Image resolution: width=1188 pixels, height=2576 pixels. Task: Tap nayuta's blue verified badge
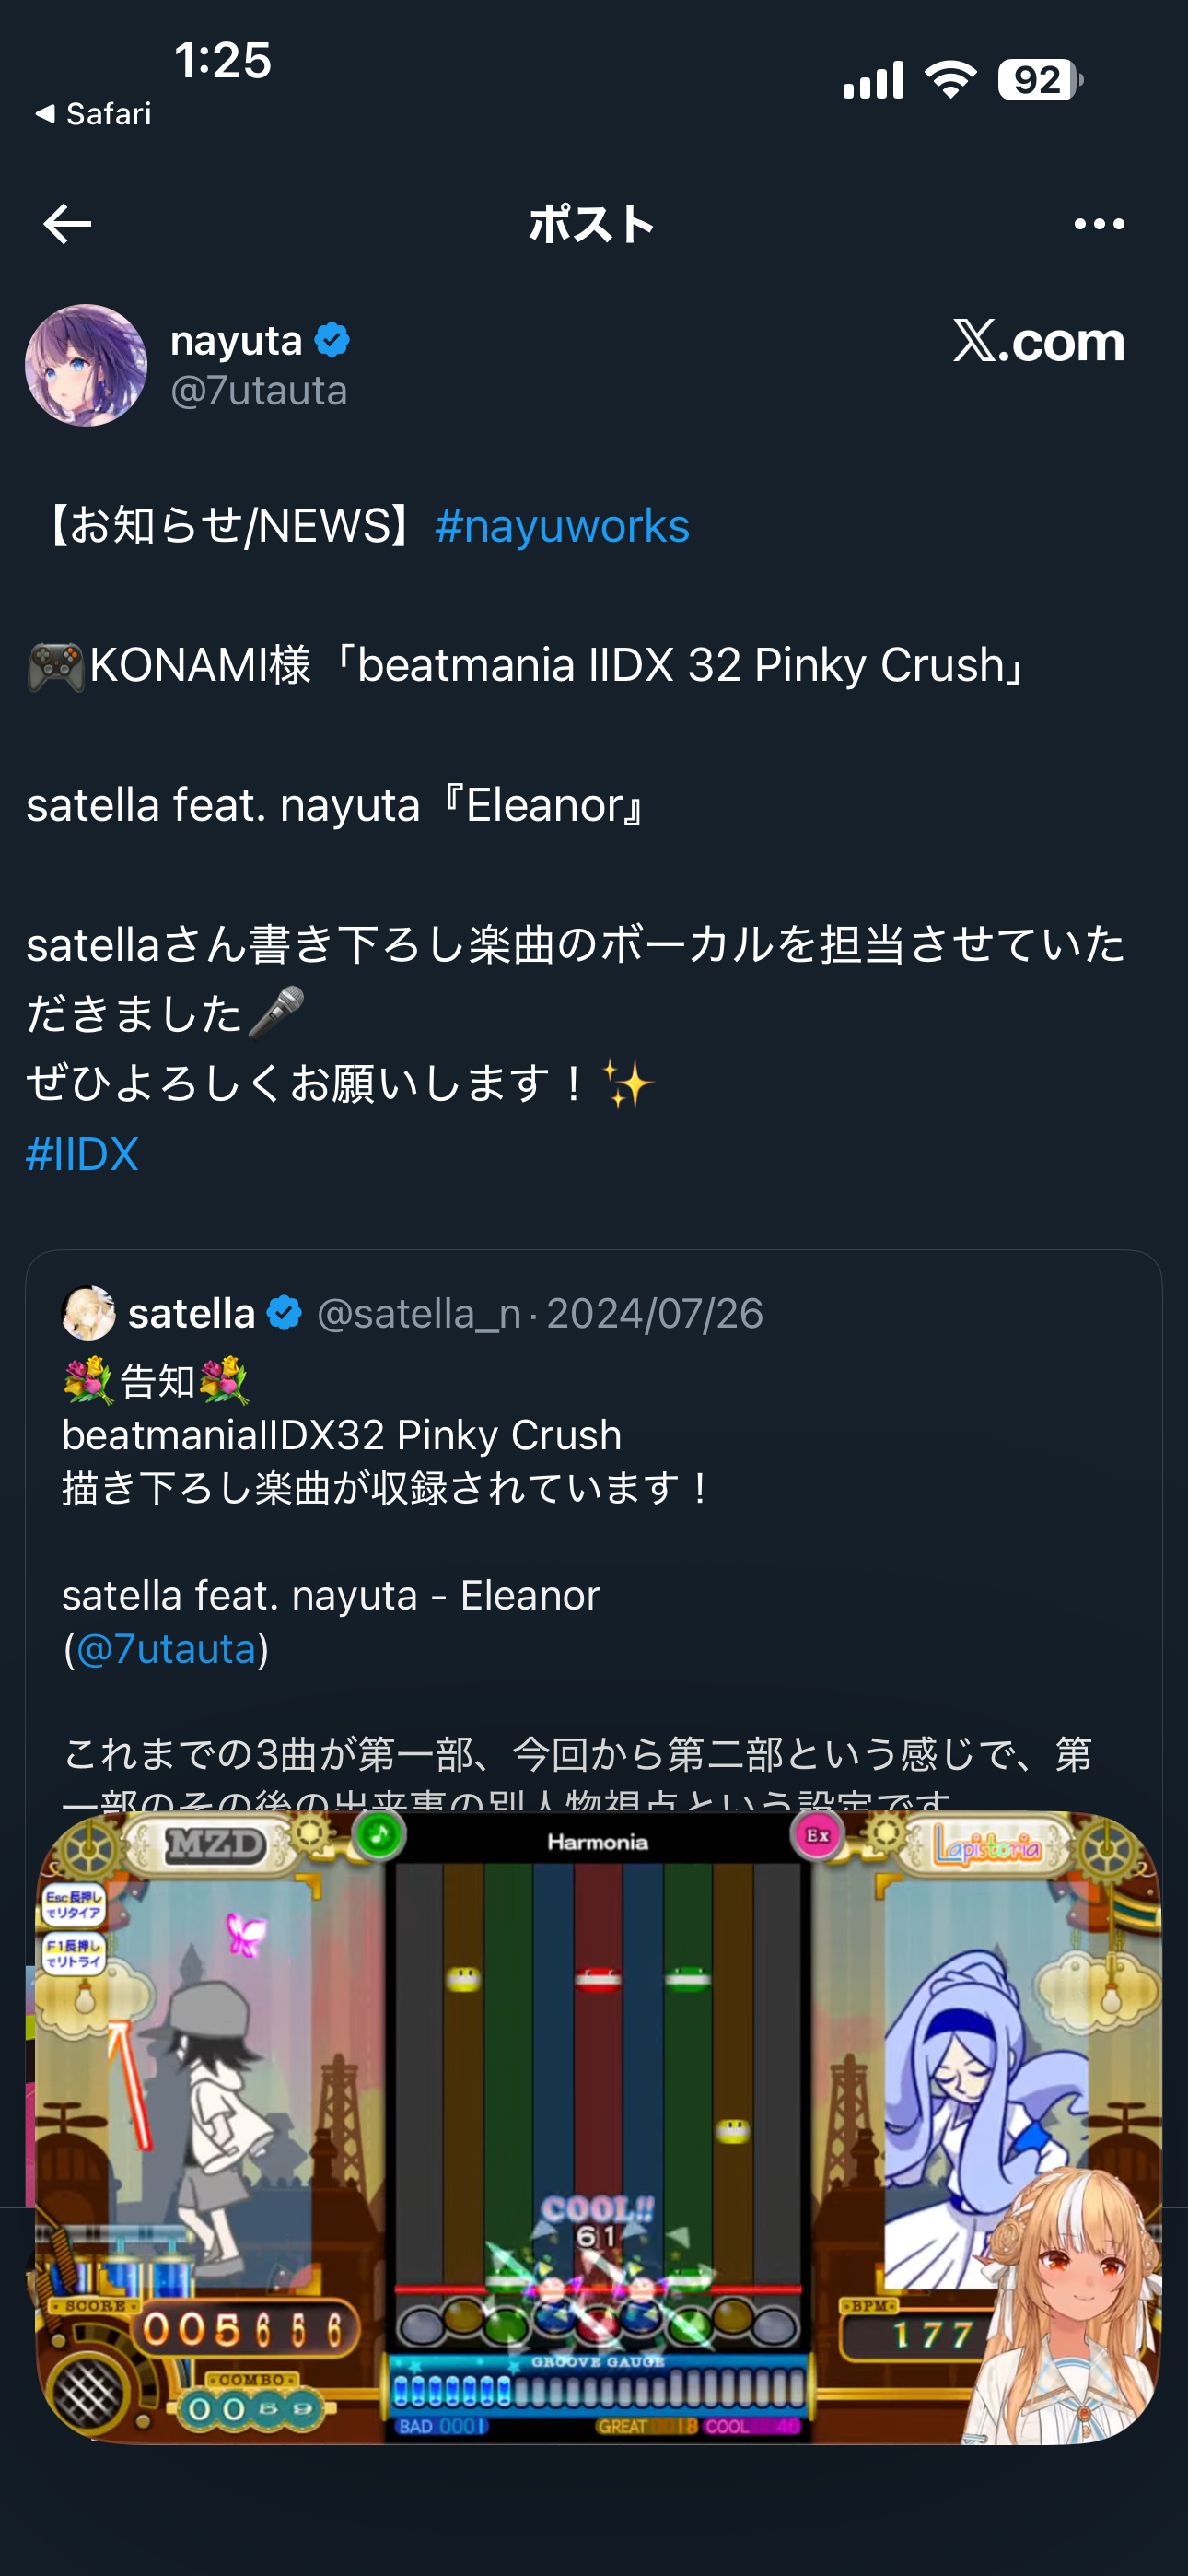click(332, 341)
